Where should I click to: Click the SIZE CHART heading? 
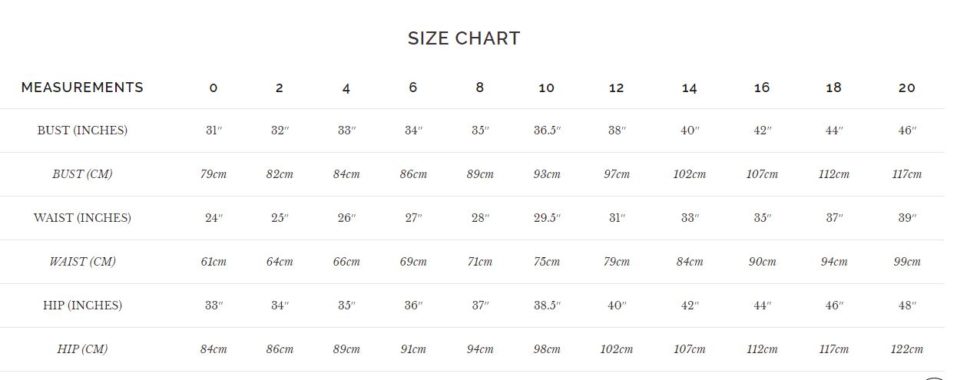464,38
